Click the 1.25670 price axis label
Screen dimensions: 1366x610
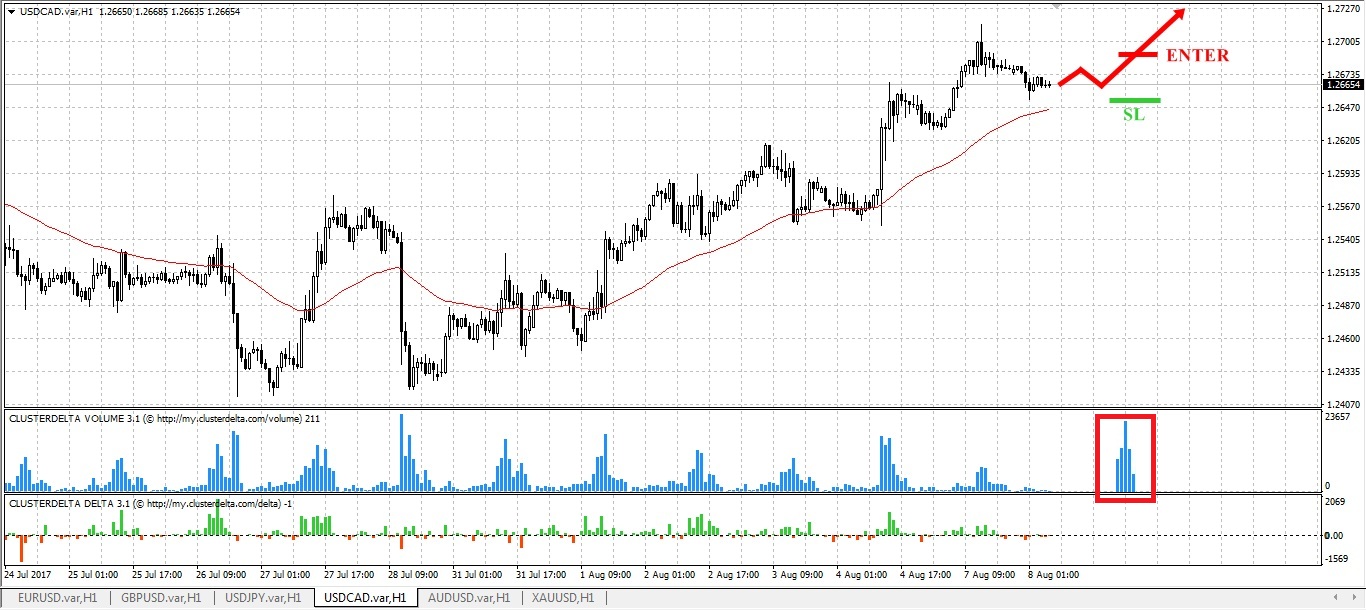coord(1342,207)
